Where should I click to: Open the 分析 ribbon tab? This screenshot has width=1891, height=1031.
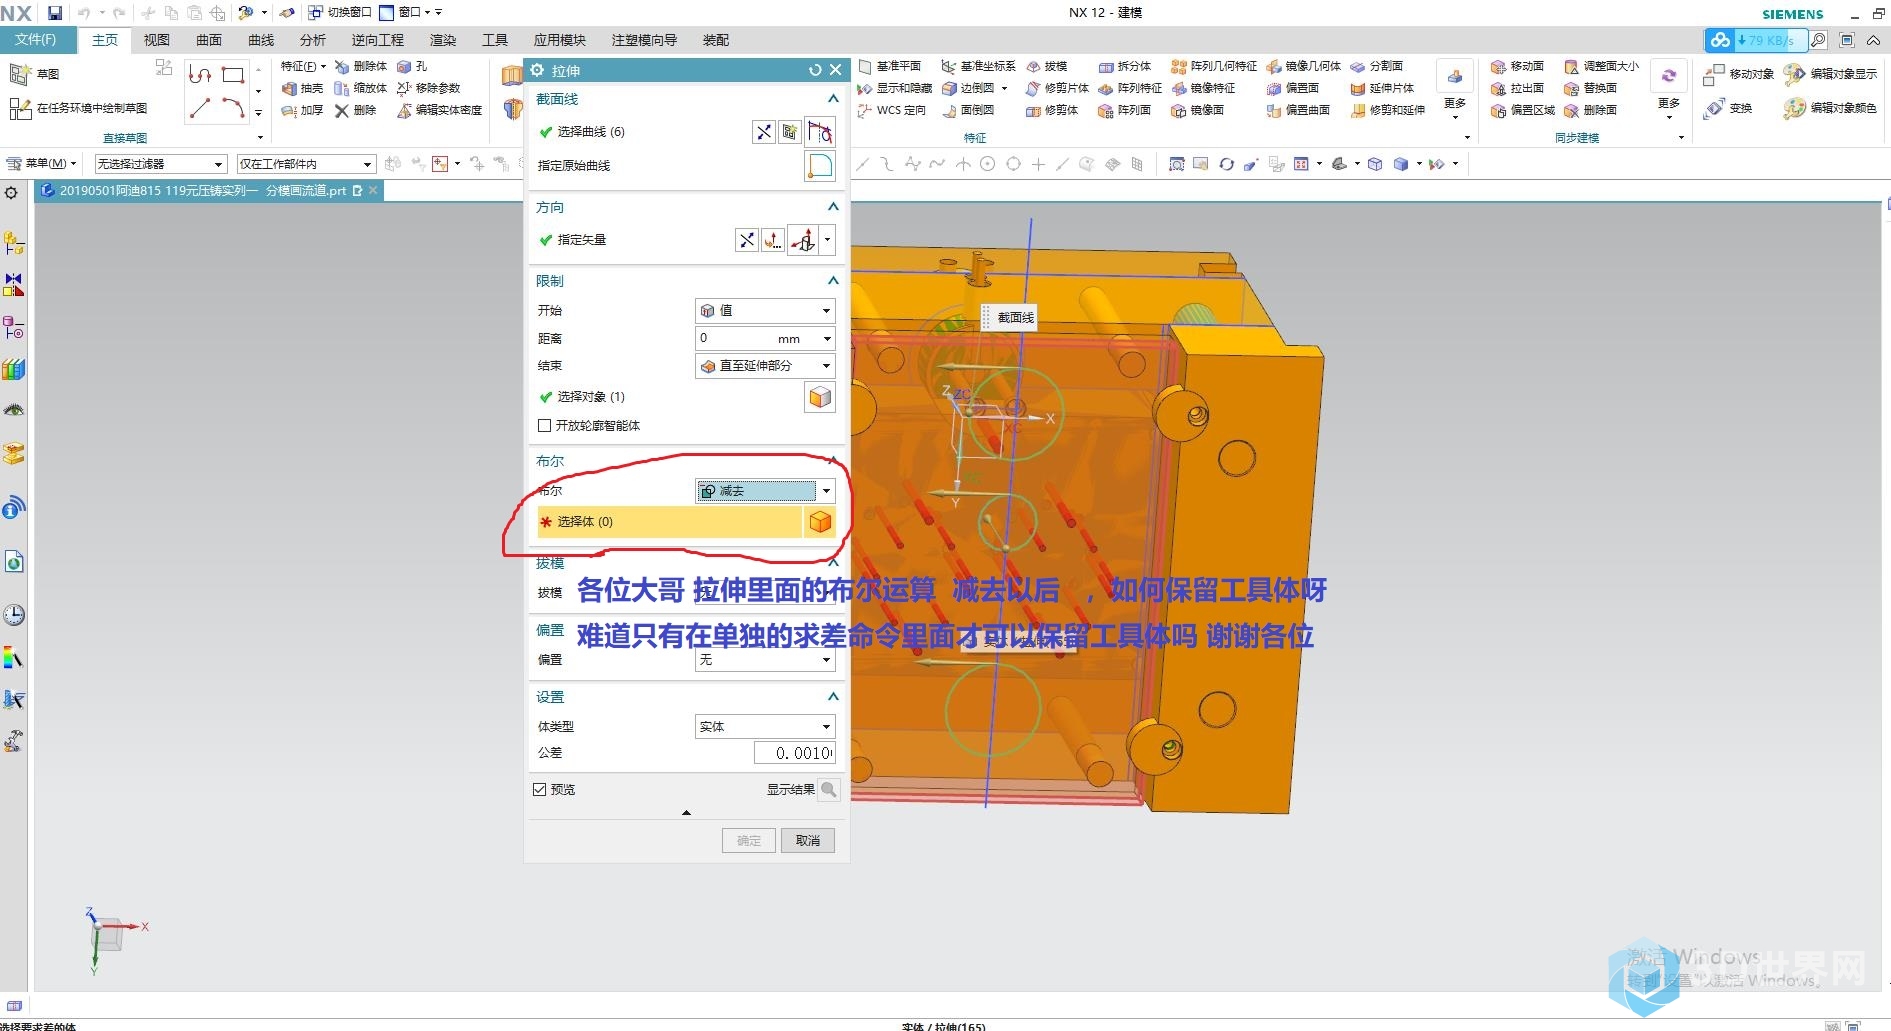(313, 40)
